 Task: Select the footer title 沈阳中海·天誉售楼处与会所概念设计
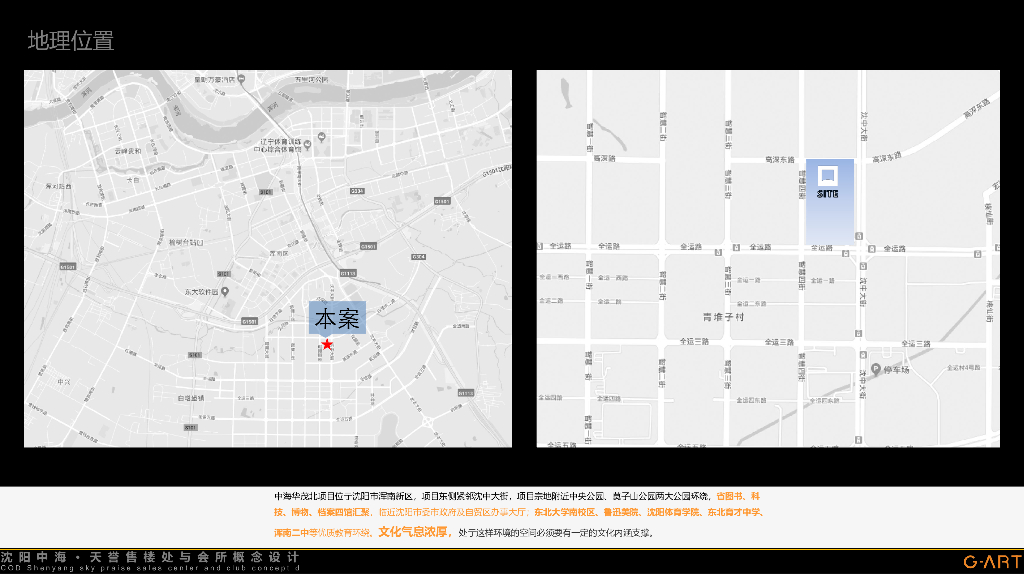click(150, 556)
